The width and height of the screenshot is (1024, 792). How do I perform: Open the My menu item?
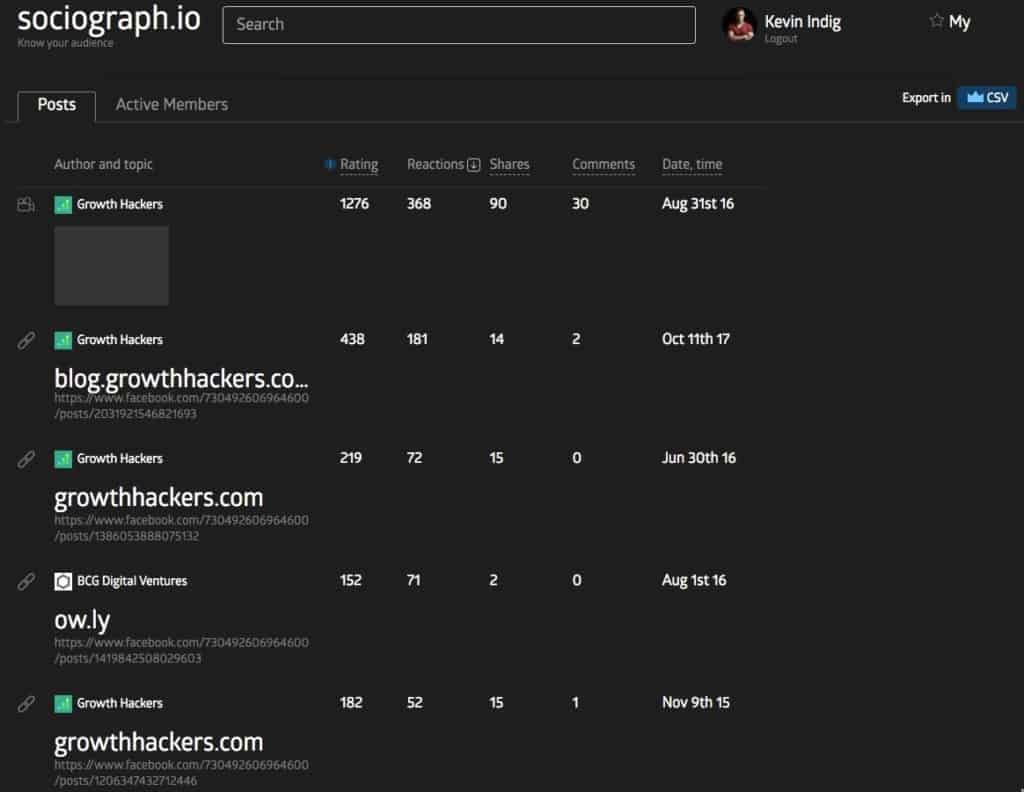[959, 22]
